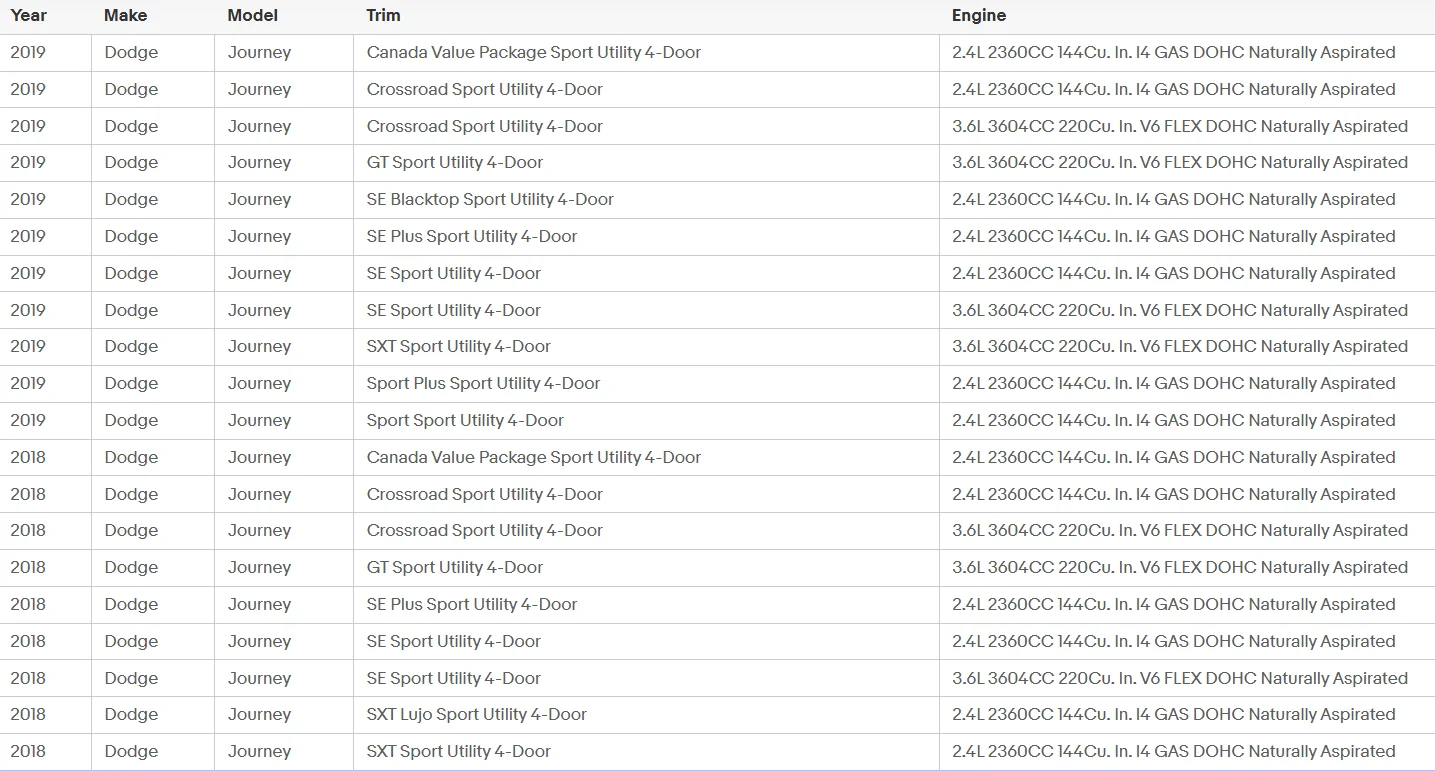This screenshot has width=1435, height=771.
Task: Click 'Crossroad Sport Utility 4-Door' in 2018 3.6L row
Action: [485, 530]
